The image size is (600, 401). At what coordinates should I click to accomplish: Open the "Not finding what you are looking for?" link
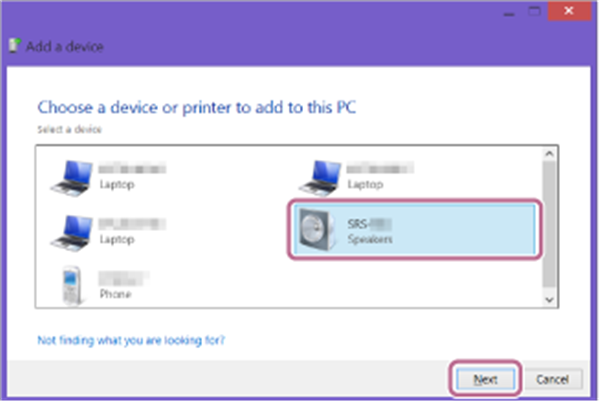131,340
